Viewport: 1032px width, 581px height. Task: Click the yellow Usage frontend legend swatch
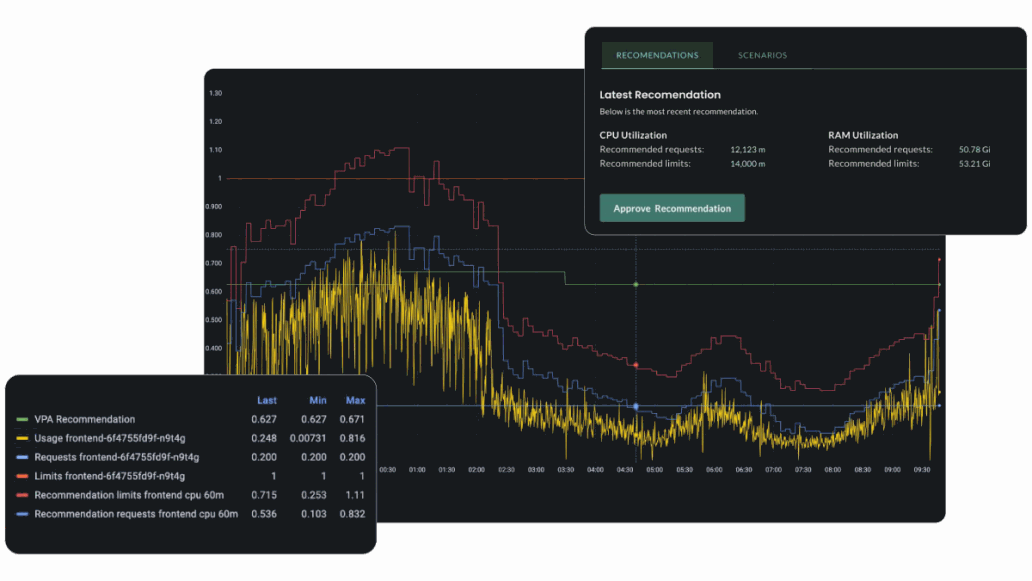pos(23,439)
